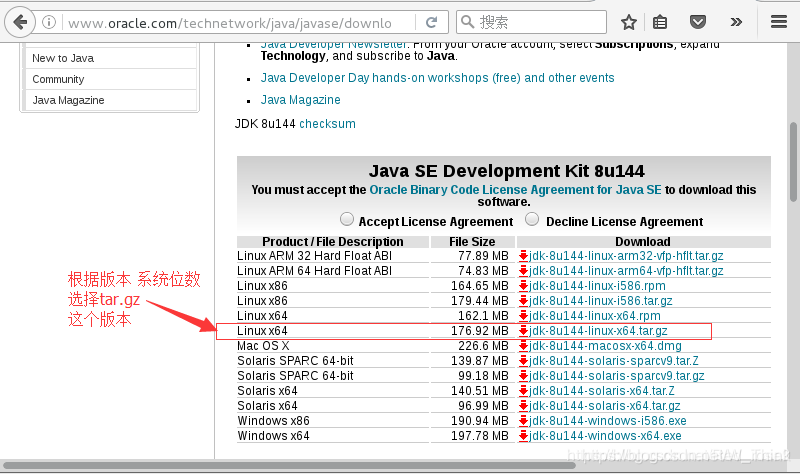Download jdk-8u144-windows-i586.exe
The height and width of the screenshot is (474, 800).
pyautogui.click(x=608, y=421)
